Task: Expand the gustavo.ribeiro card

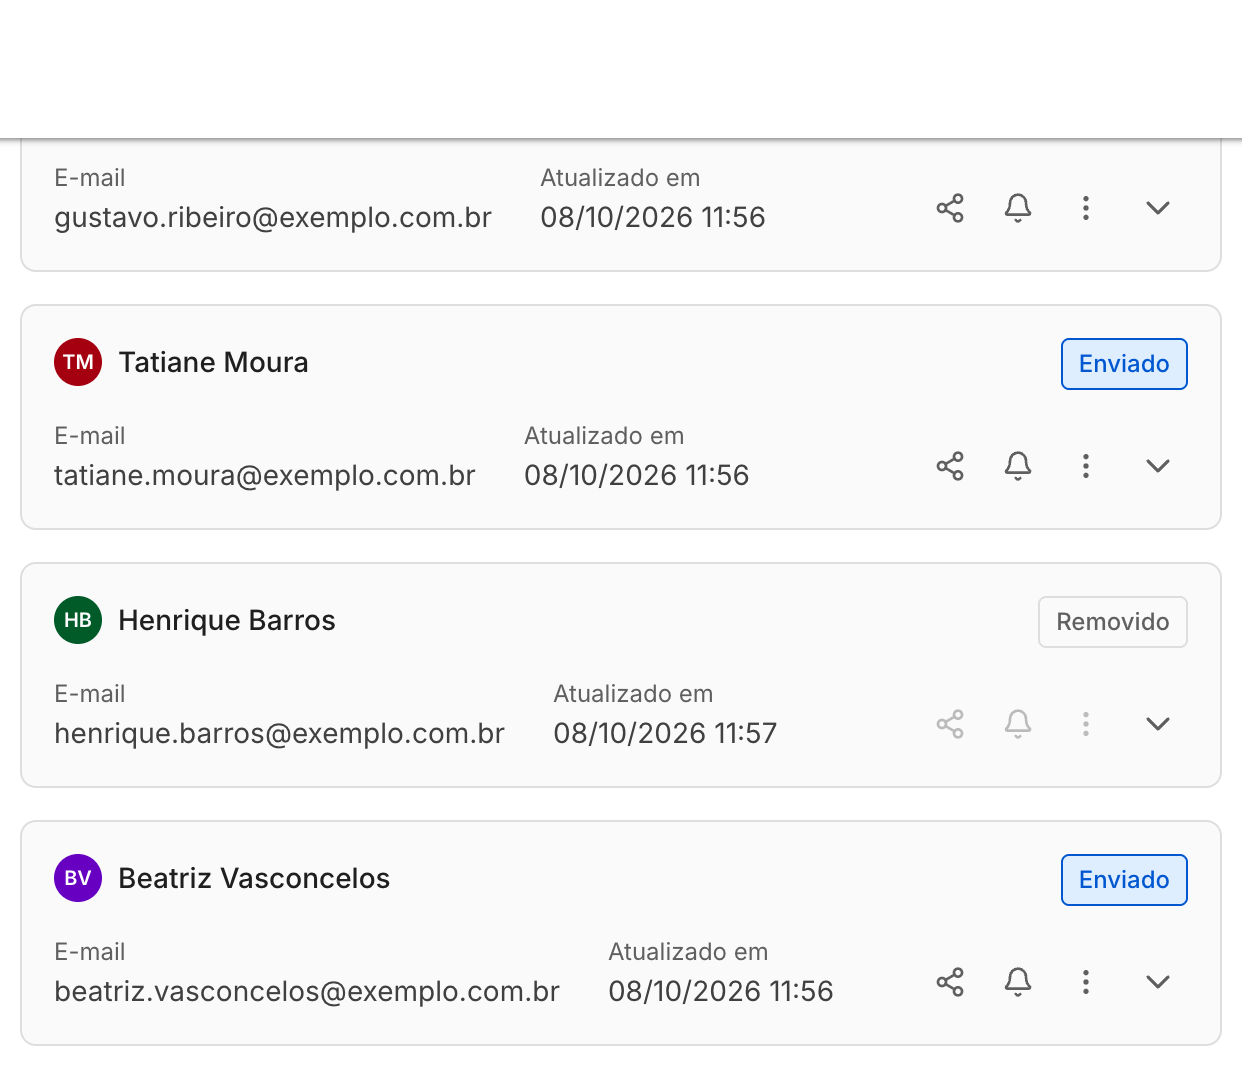Action: pyautogui.click(x=1158, y=208)
